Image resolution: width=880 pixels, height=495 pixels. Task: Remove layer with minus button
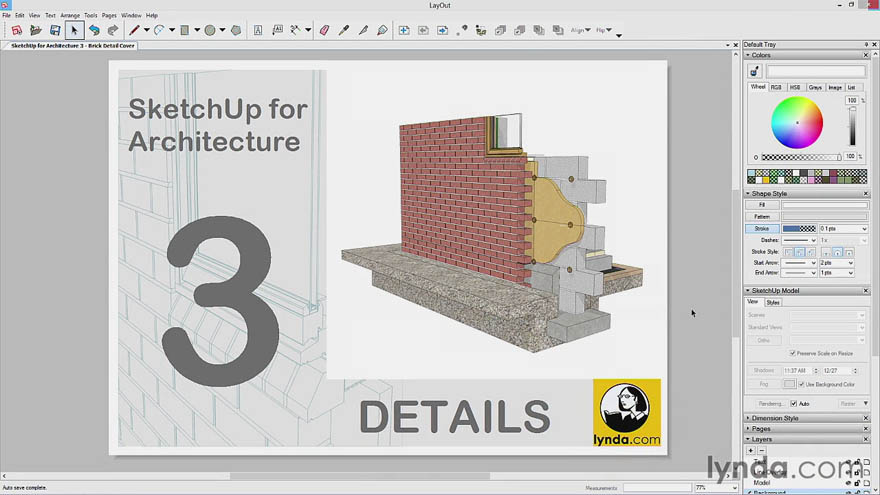point(762,451)
